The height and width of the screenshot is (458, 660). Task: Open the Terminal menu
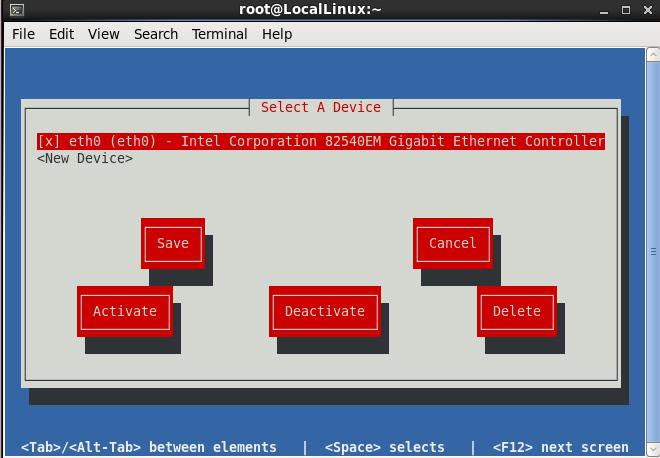pos(219,34)
